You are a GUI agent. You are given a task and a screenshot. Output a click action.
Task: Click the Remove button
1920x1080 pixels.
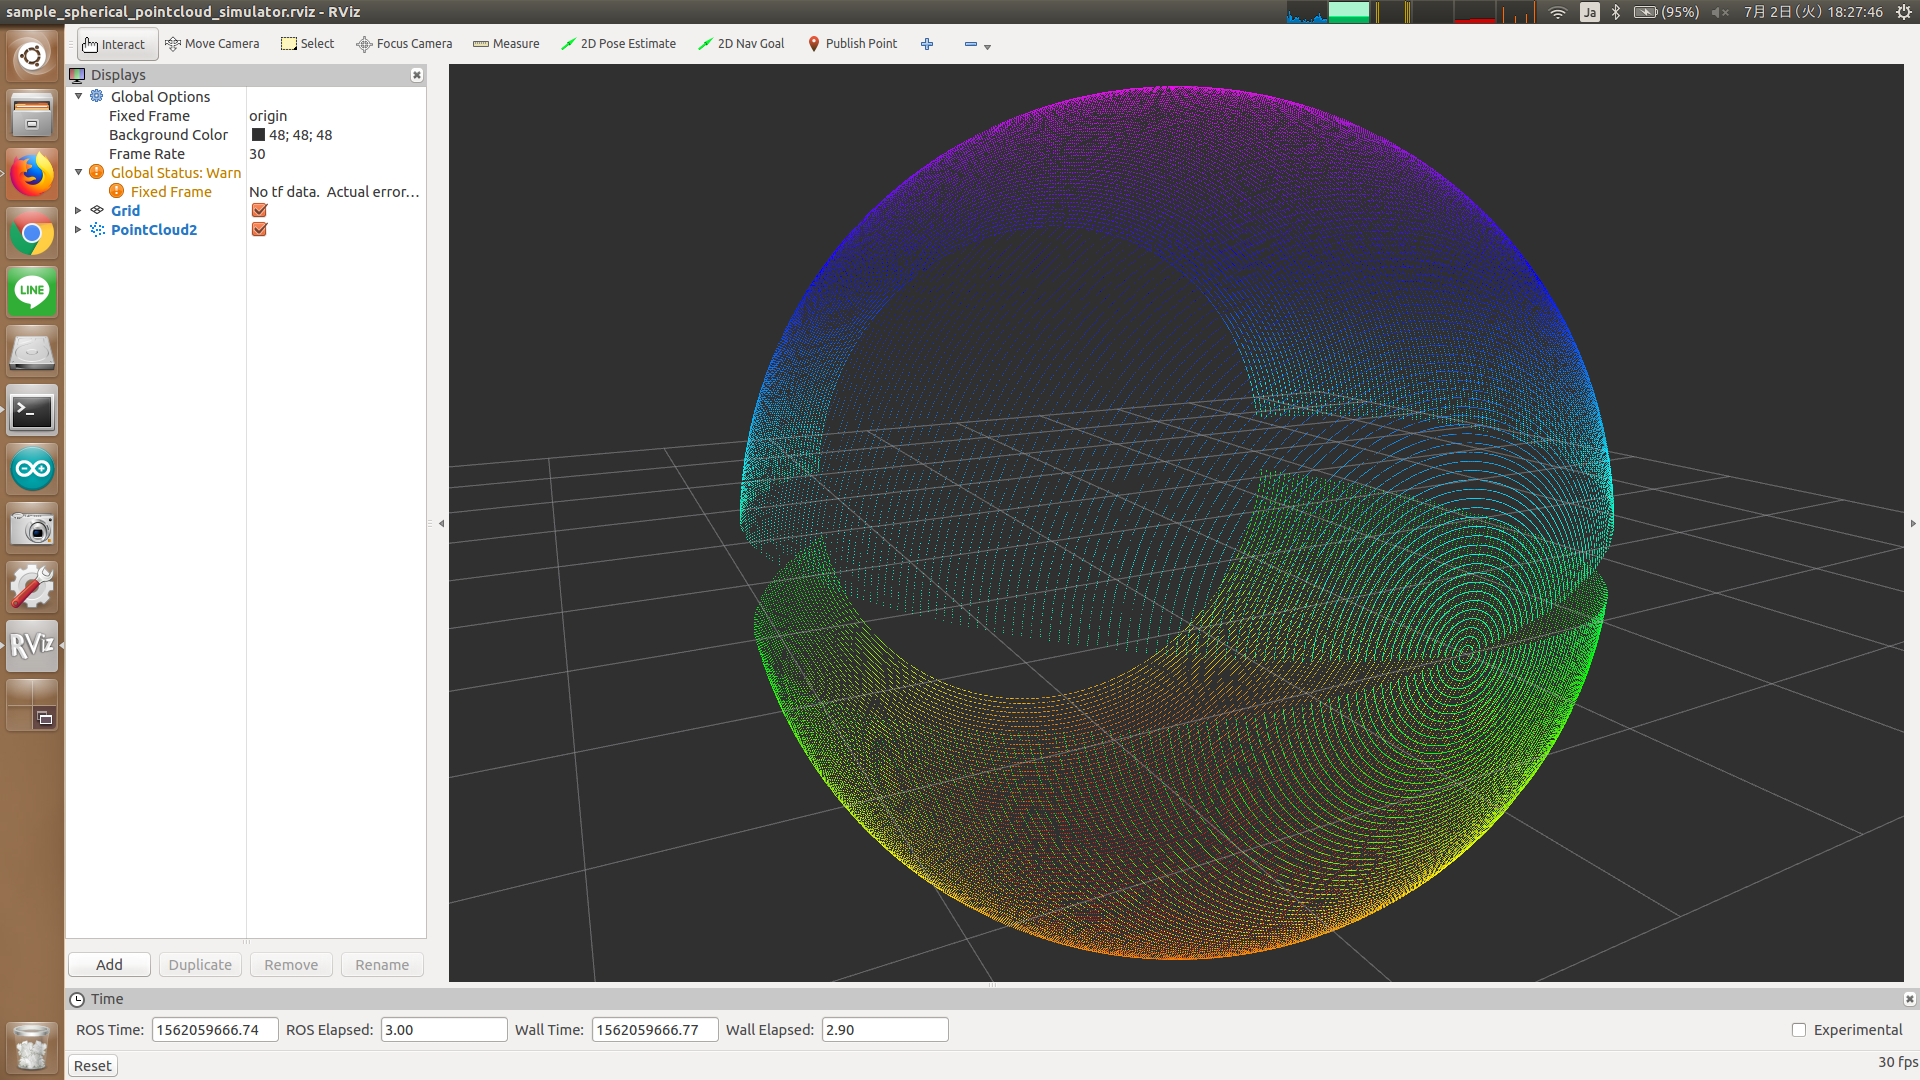coord(291,965)
